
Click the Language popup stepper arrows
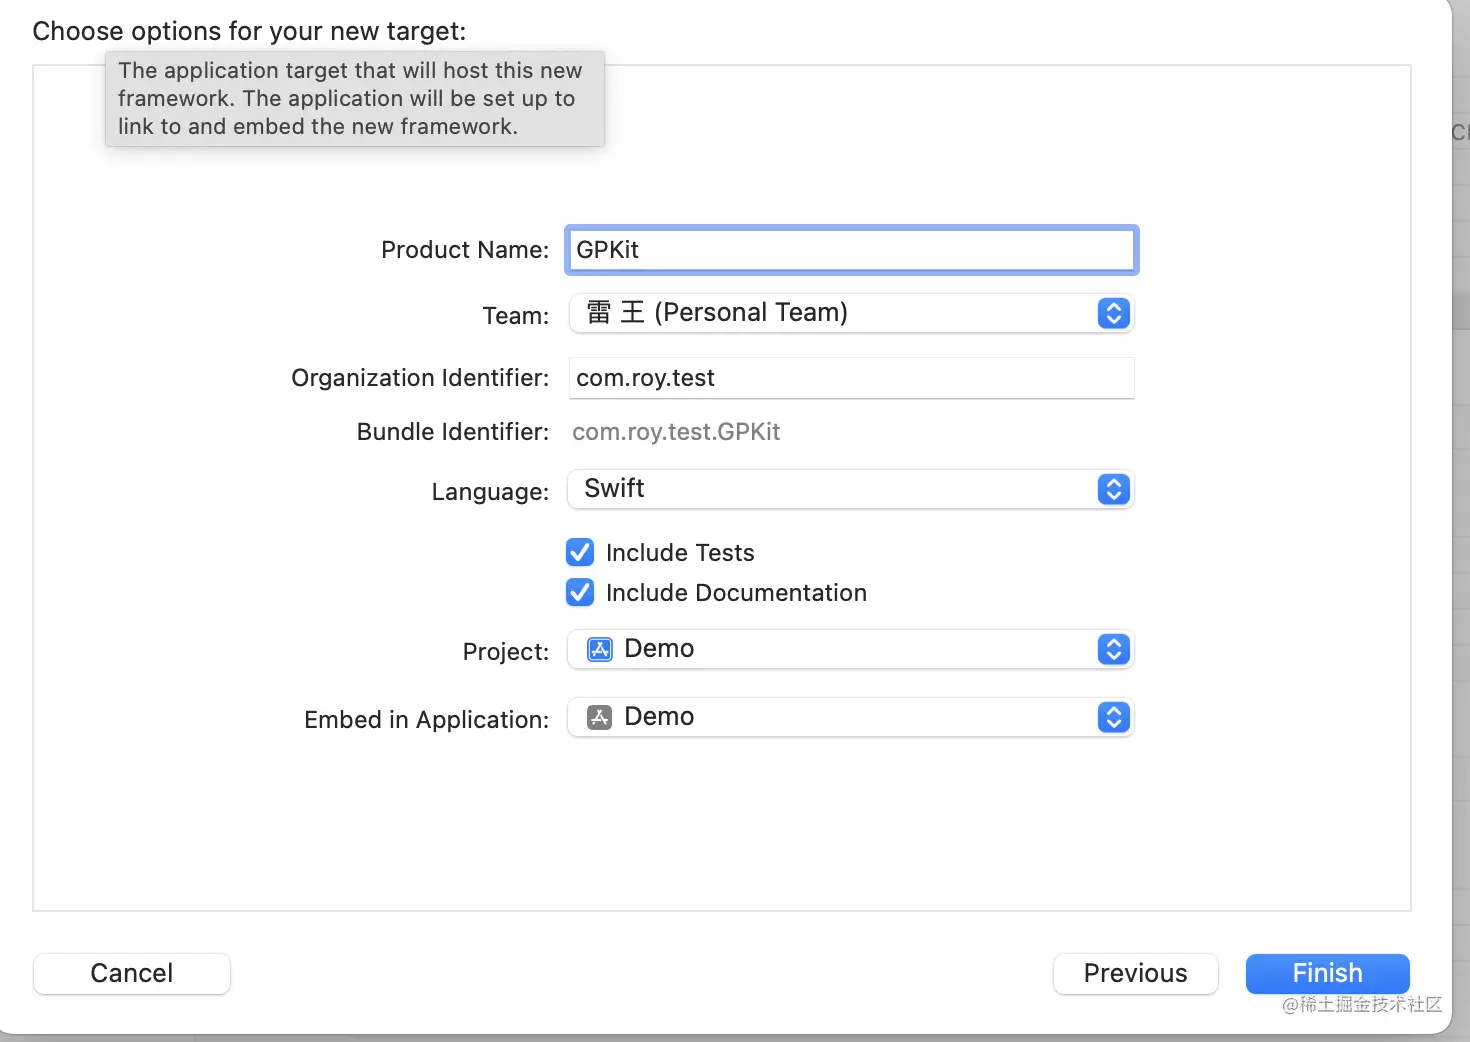coord(1113,489)
